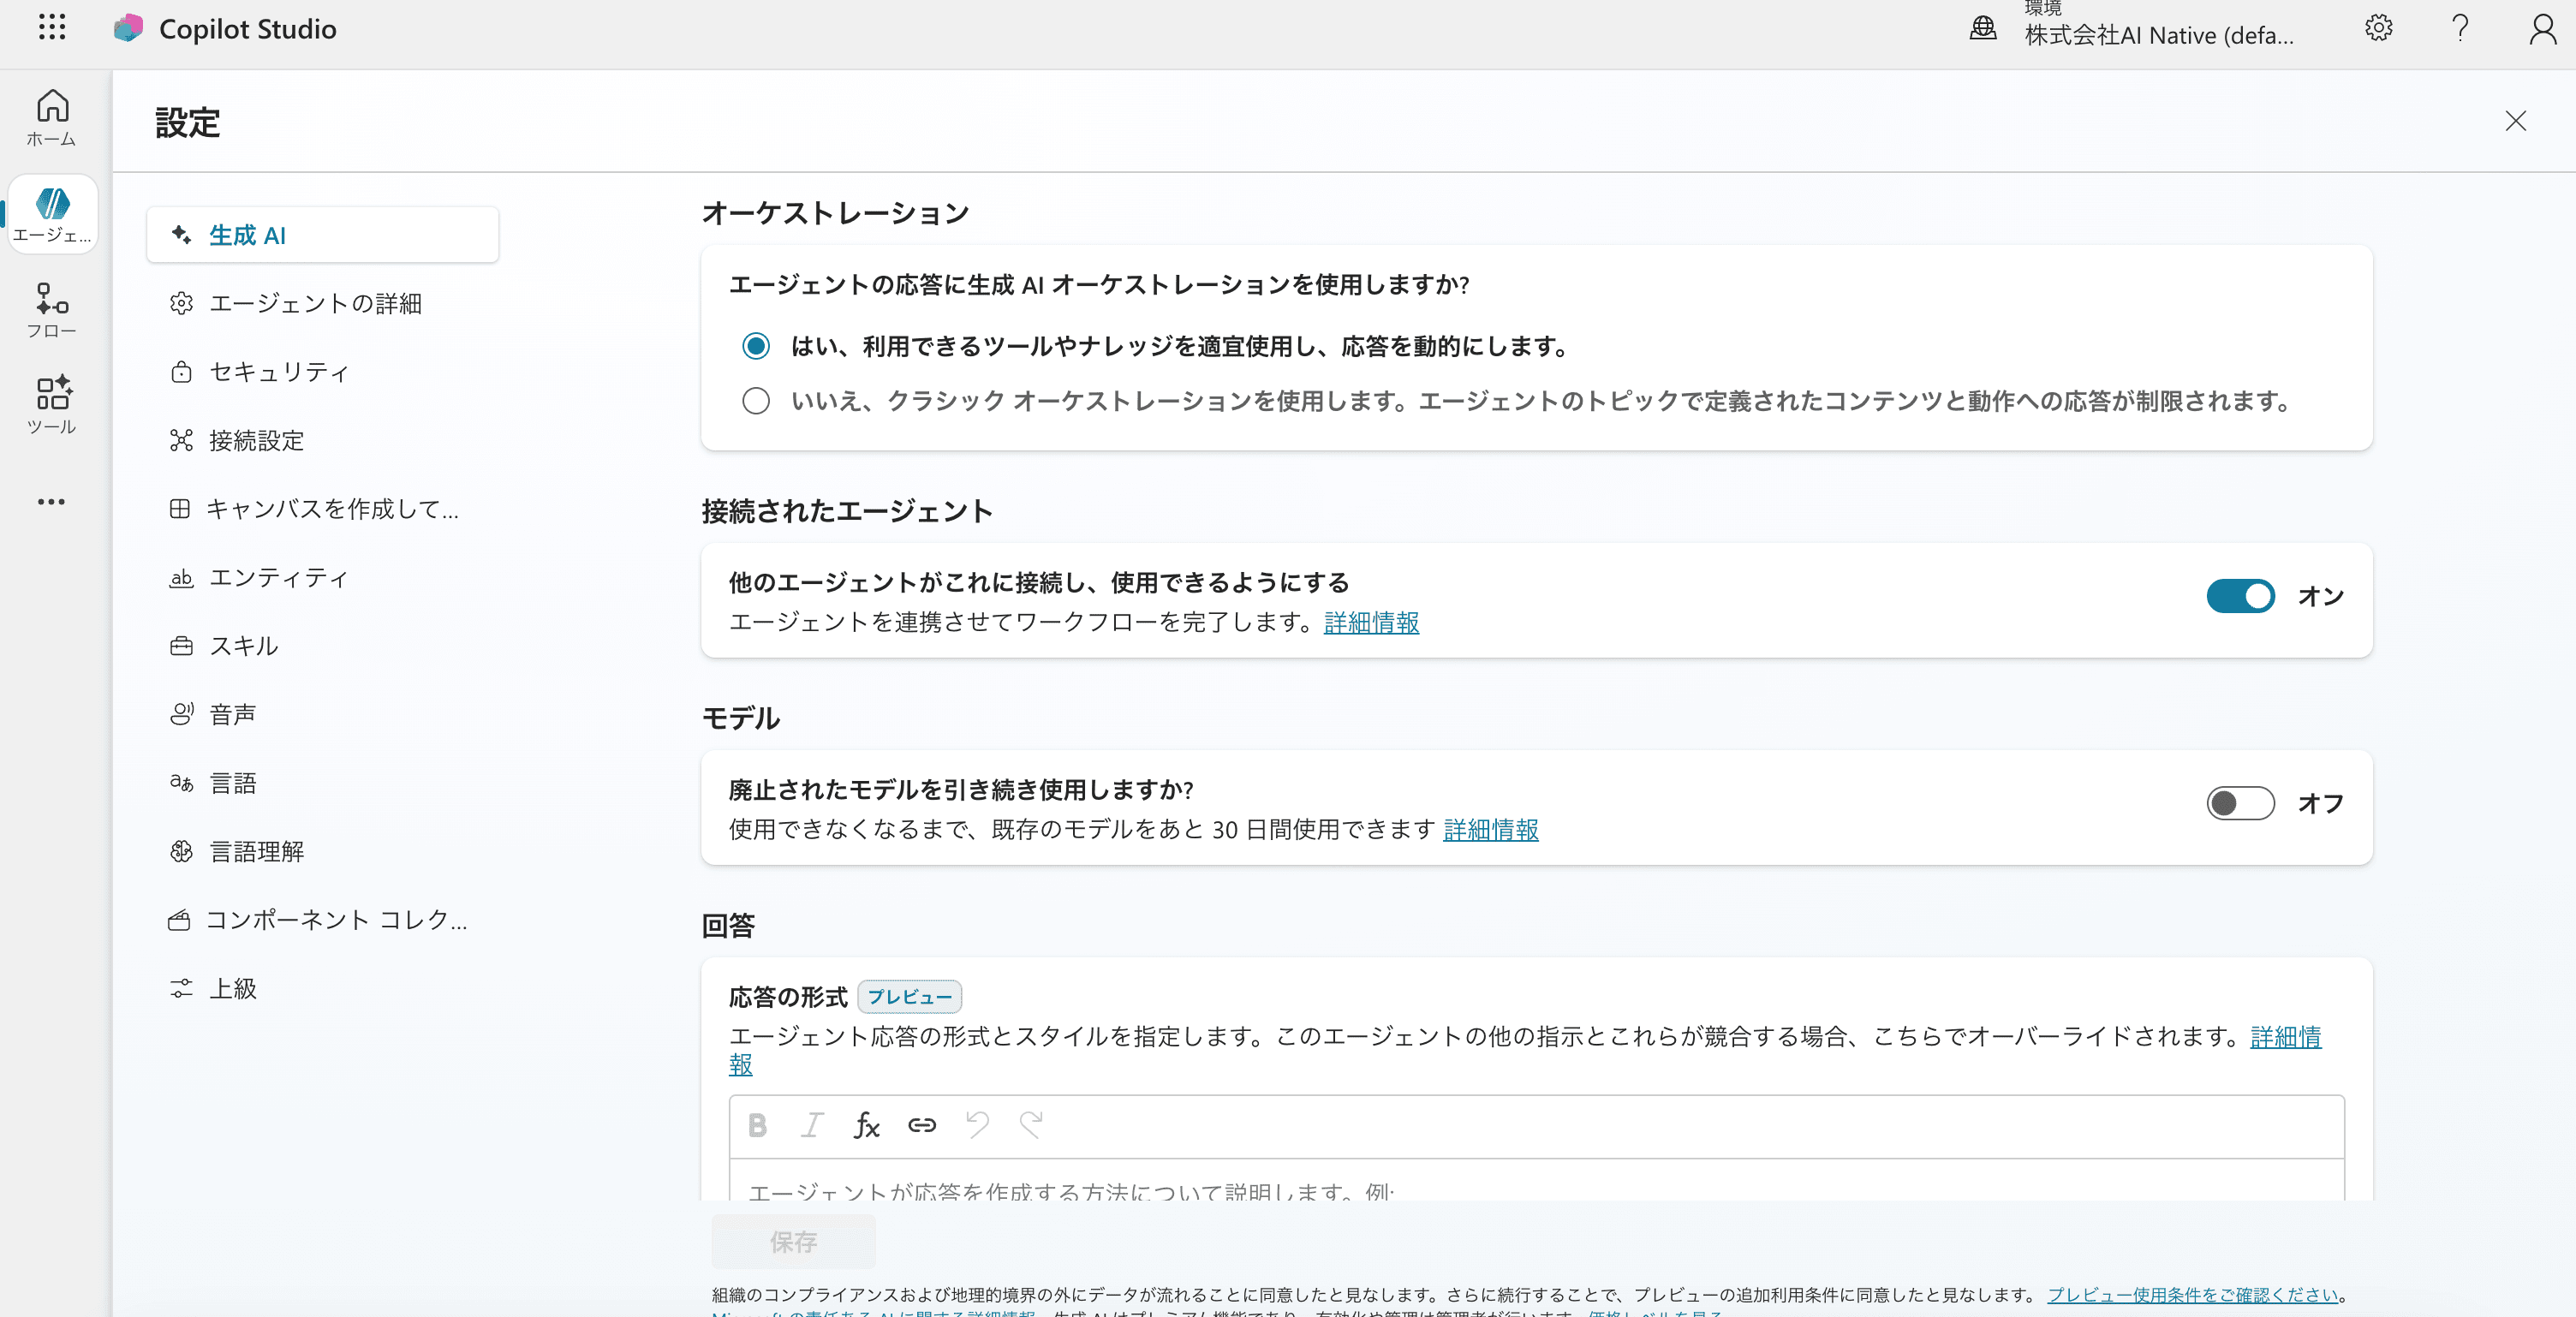Open エンティティ settings section

click(x=322, y=577)
